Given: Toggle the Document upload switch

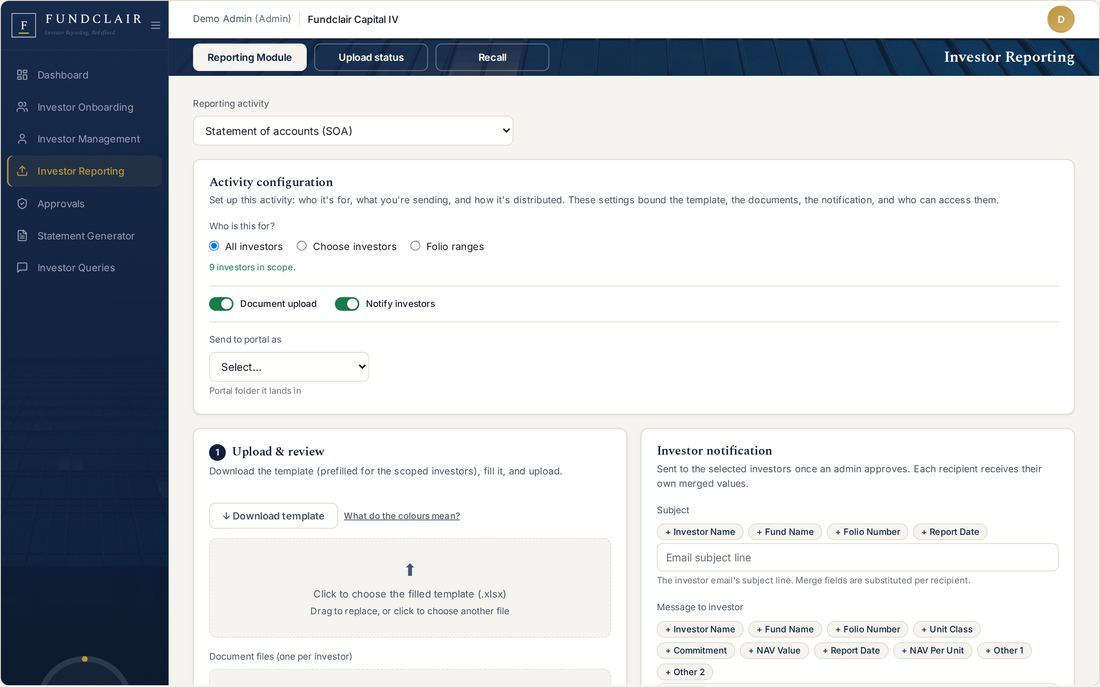Looking at the screenshot, I should (x=221, y=304).
